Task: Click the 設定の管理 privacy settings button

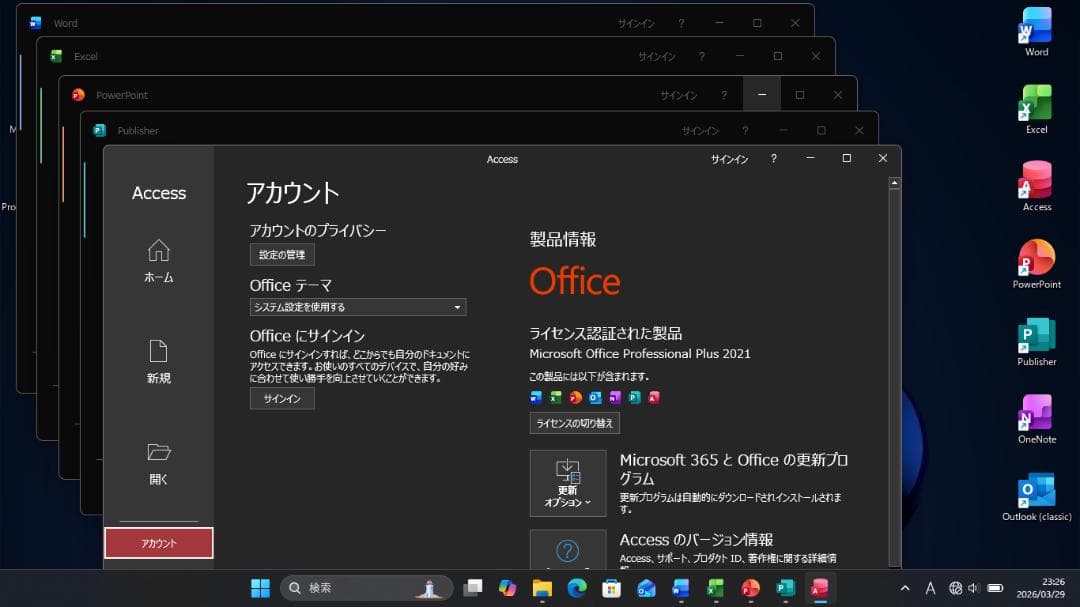Action: click(282, 254)
